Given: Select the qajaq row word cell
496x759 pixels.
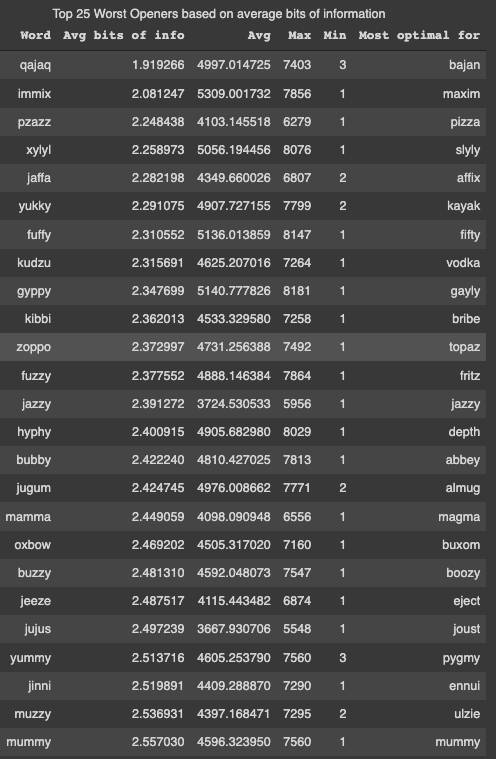Looking at the screenshot, I should tap(35, 65).
